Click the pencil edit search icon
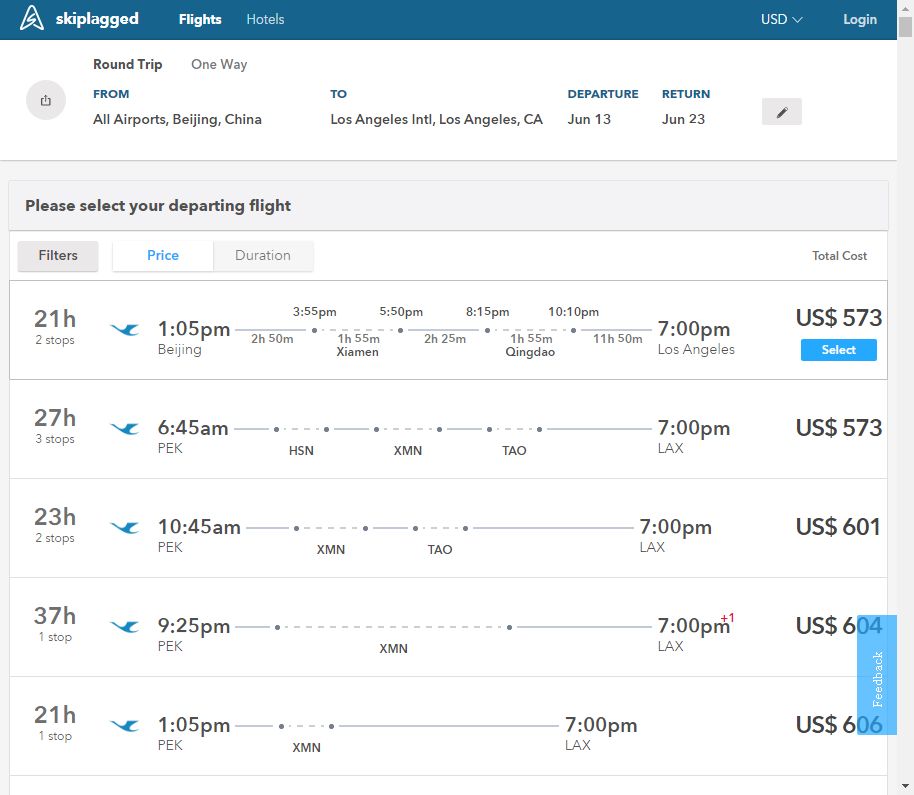914x795 pixels. (781, 112)
